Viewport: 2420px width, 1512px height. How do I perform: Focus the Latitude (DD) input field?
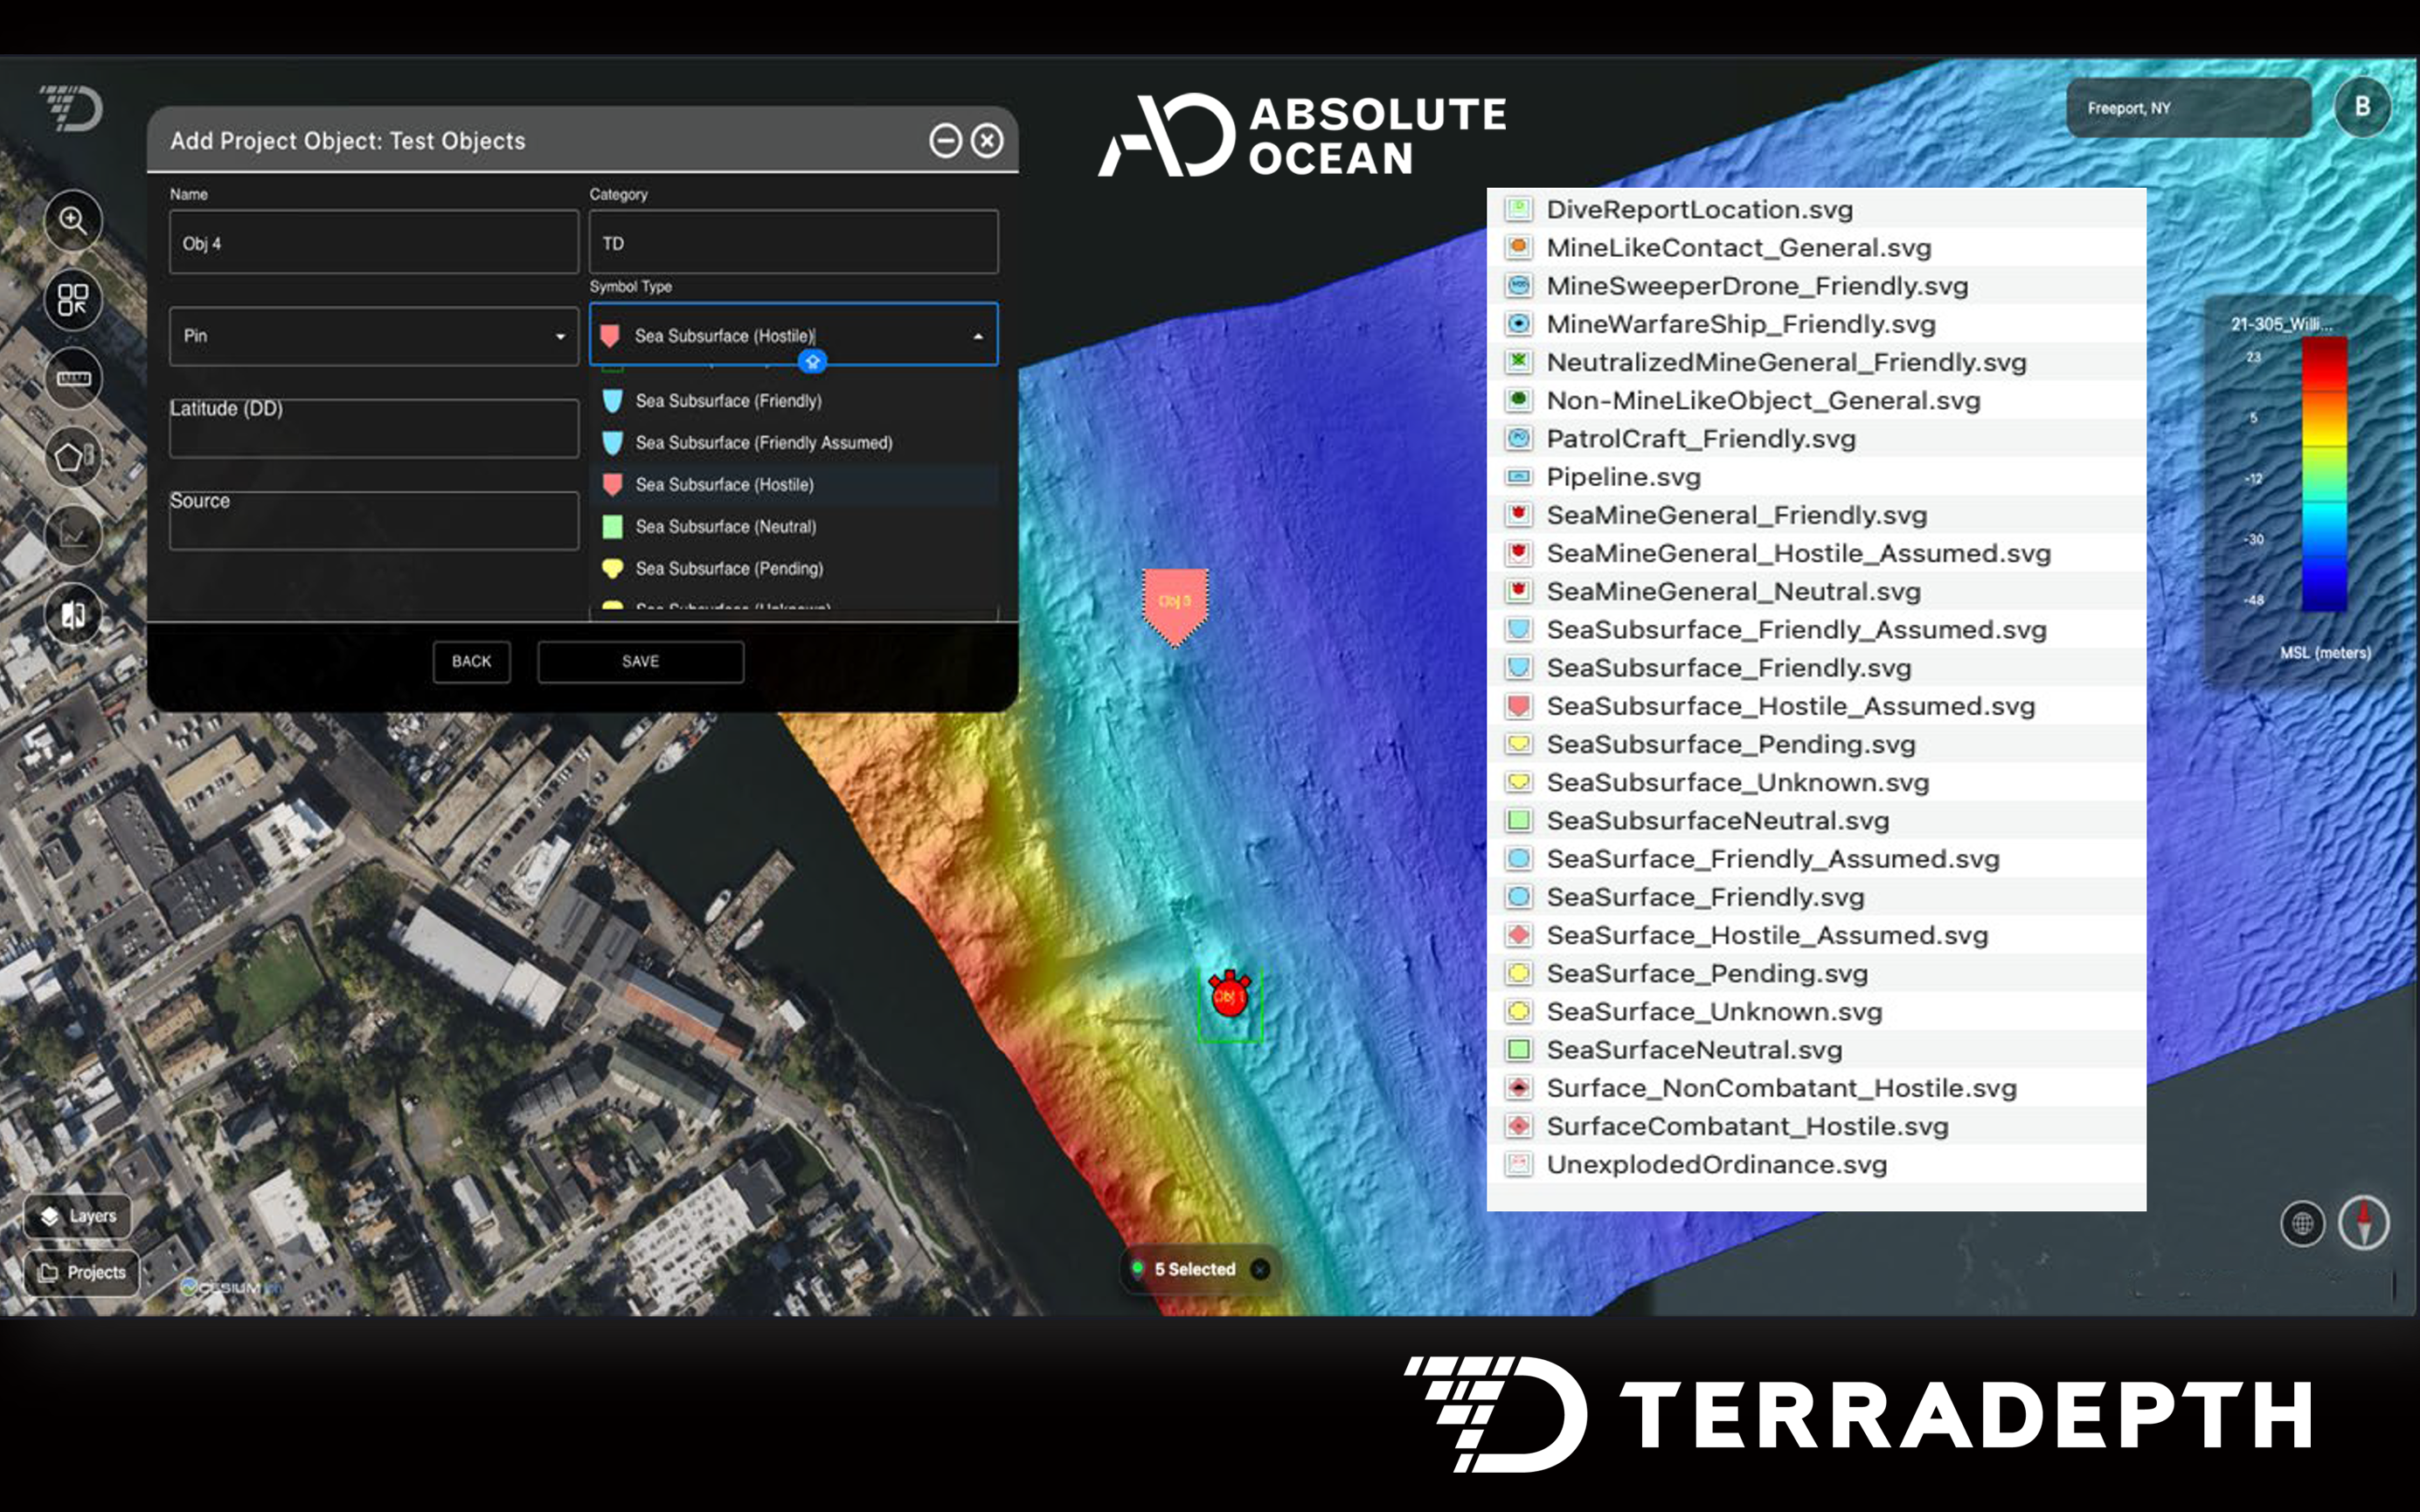374,429
